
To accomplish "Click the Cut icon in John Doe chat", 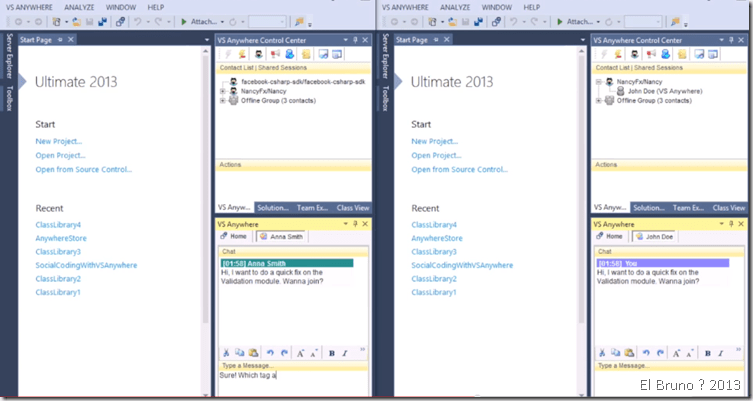I will pos(603,352).
